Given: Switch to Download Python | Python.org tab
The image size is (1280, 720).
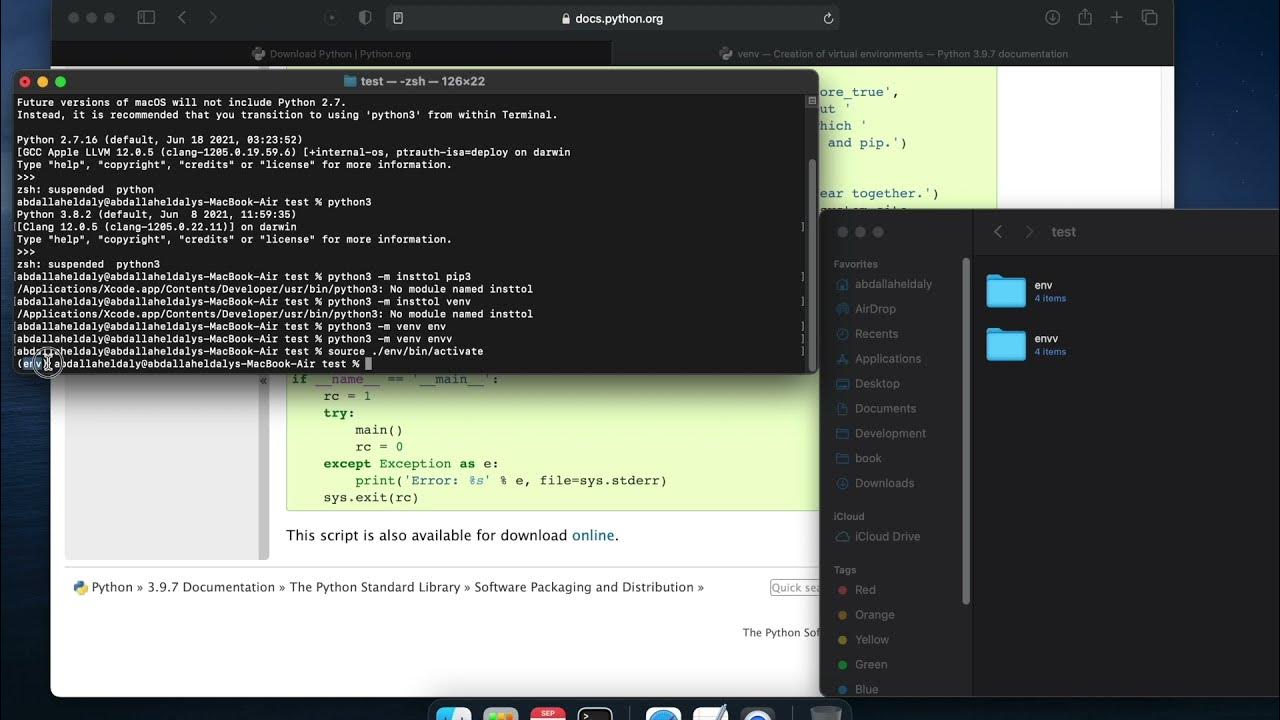Looking at the screenshot, I should click(332, 54).
